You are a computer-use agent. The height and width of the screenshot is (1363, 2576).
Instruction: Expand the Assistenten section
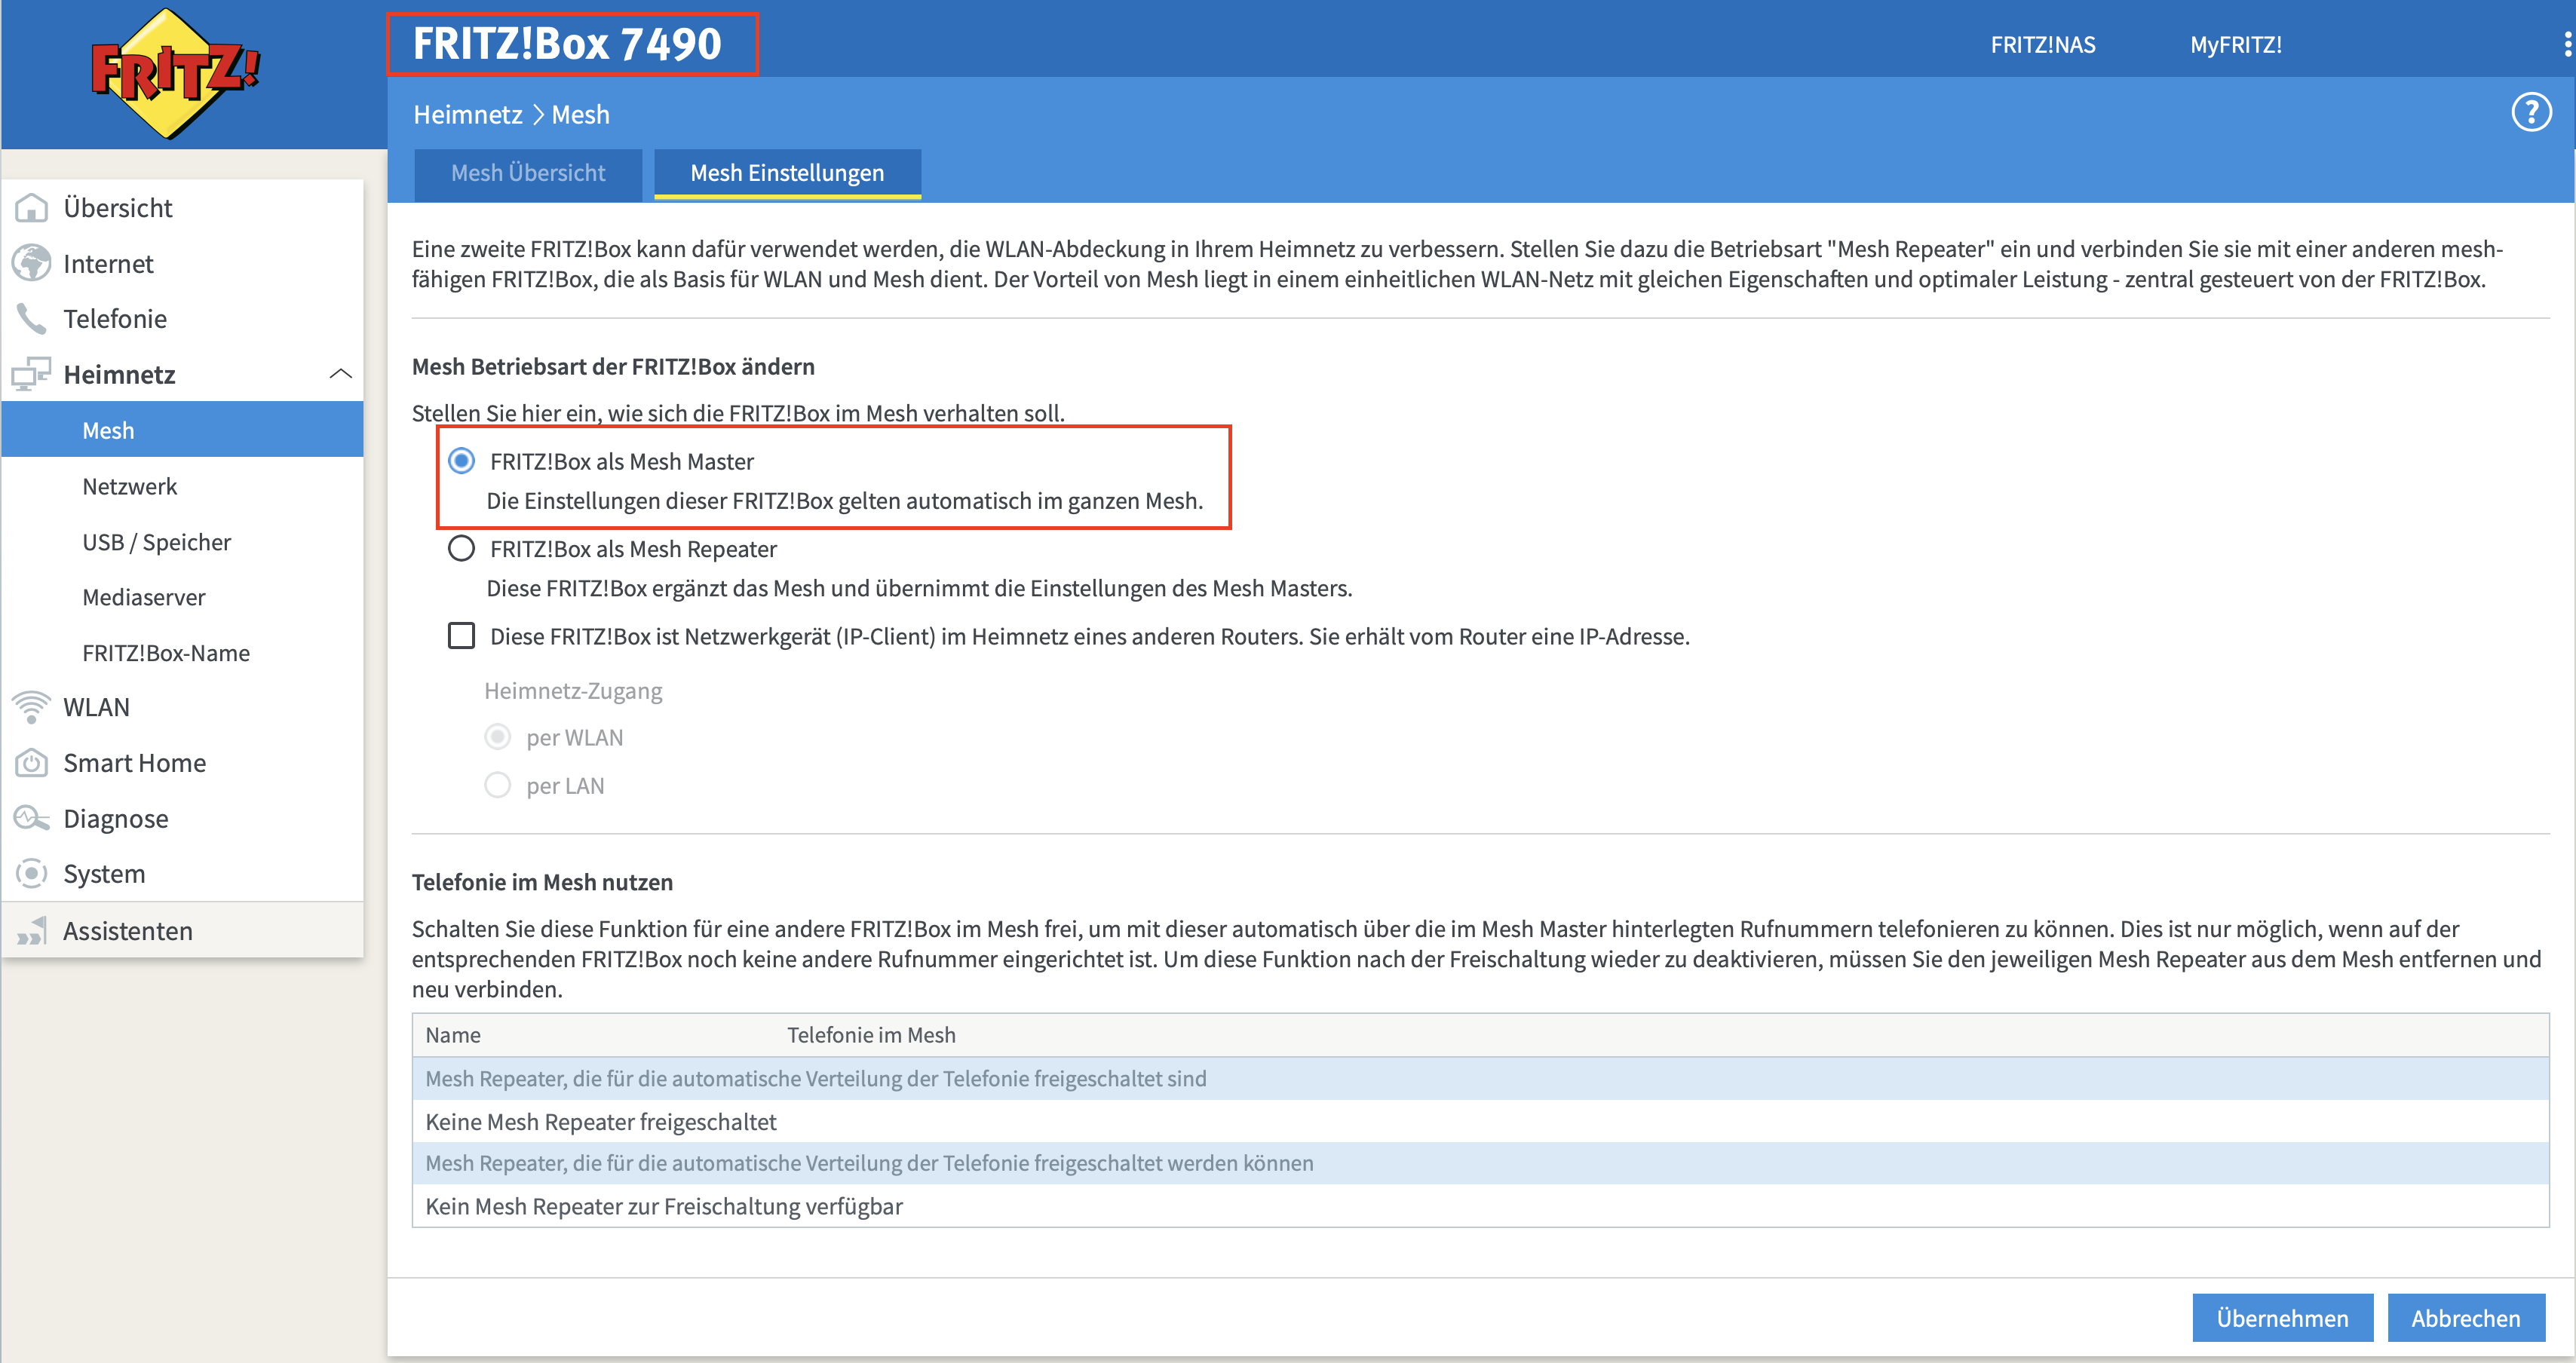click(x=127, y=931)
